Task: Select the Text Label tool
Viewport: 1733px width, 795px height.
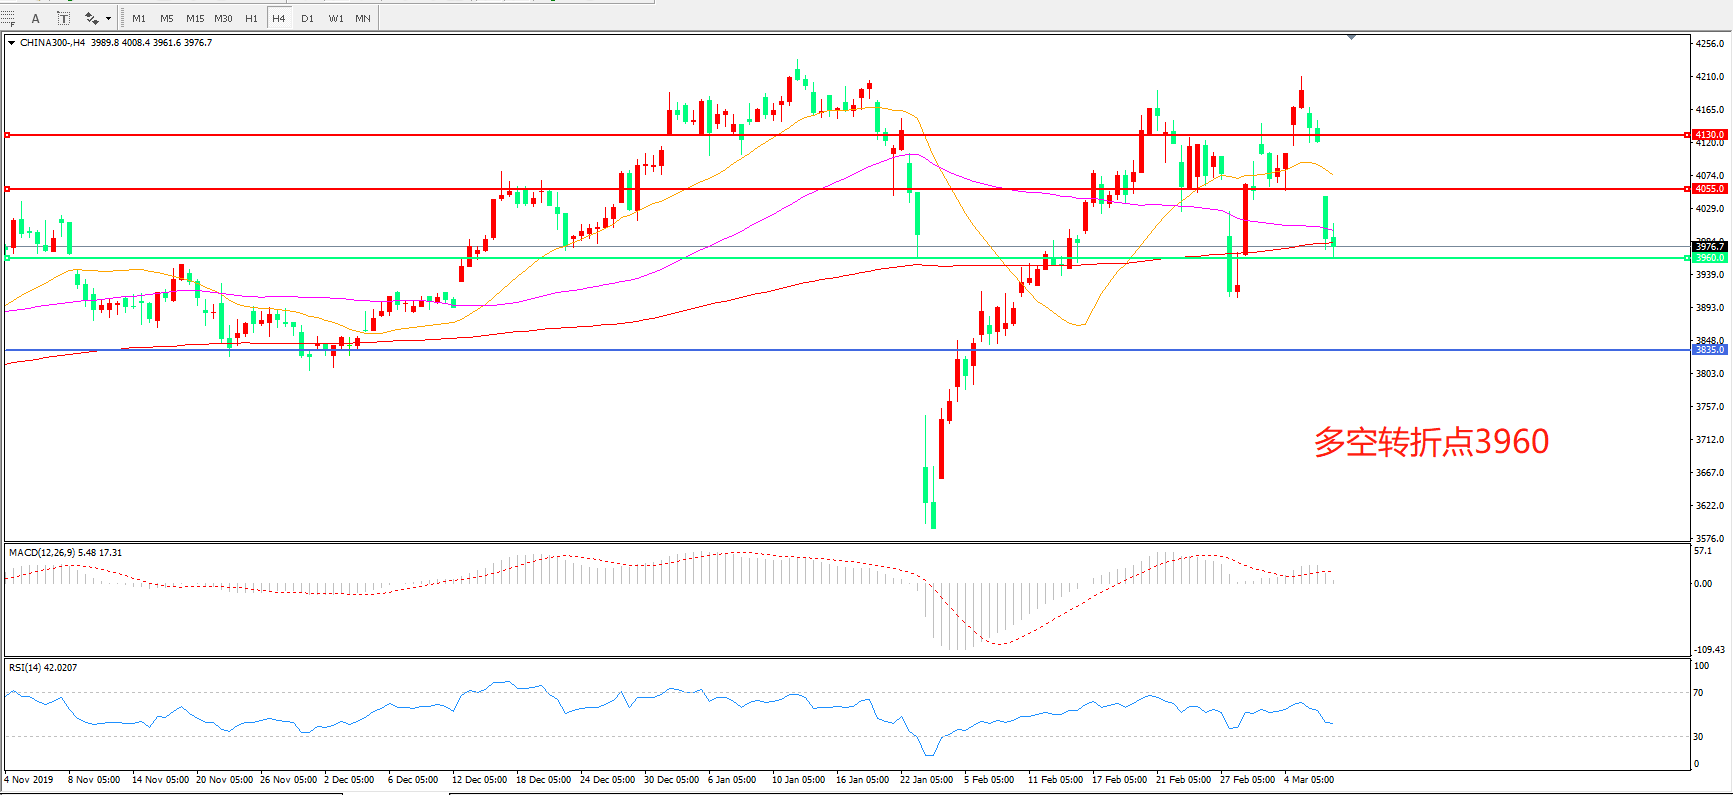Action: 64,18
